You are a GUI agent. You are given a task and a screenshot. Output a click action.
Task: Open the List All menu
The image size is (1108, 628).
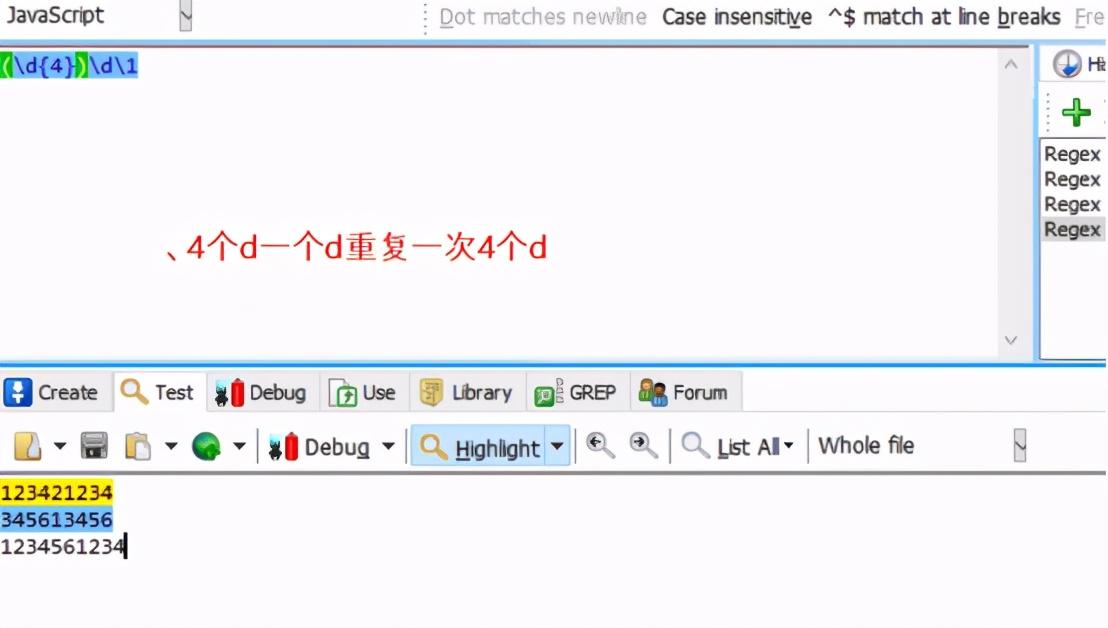pos(737,446)
